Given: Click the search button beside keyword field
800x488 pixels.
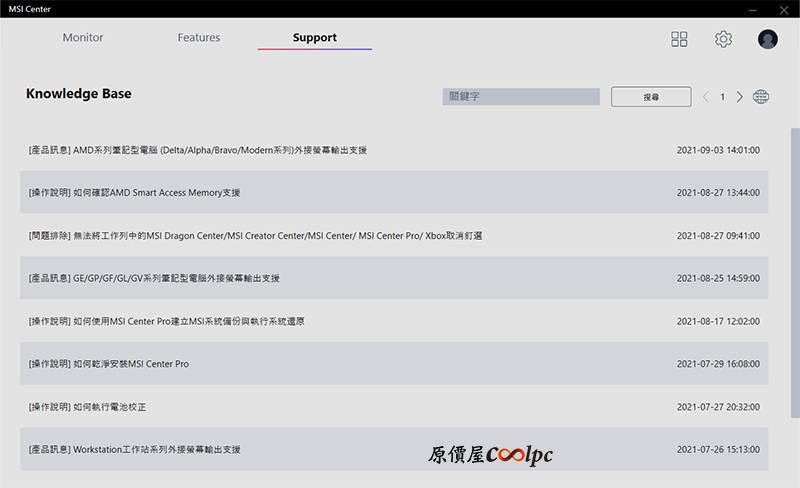Looking at the screenshot, I should (x=651, y=96).
